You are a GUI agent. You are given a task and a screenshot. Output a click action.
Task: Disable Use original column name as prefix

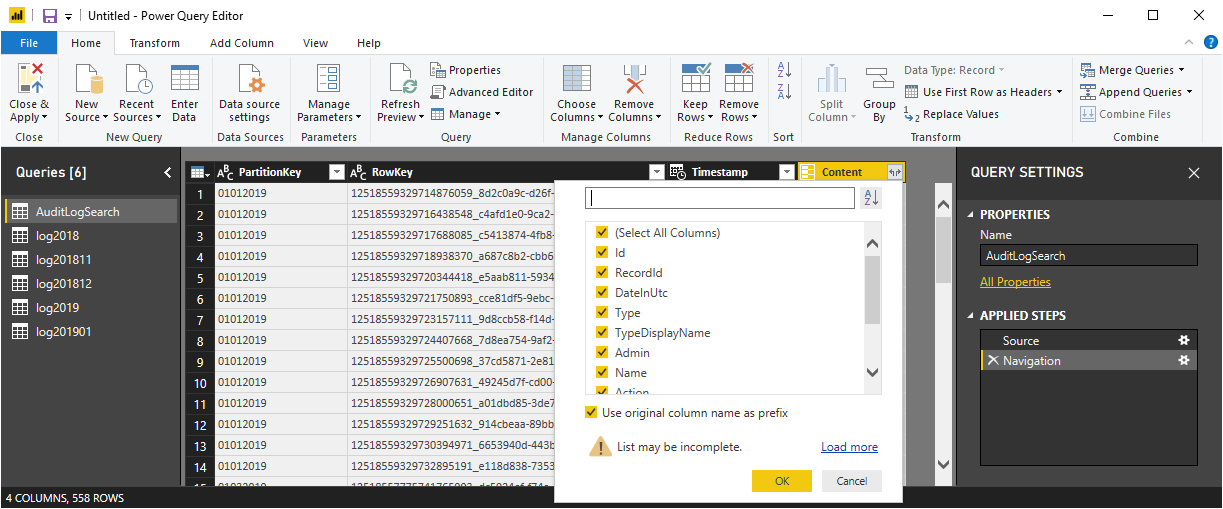(591, 412)
